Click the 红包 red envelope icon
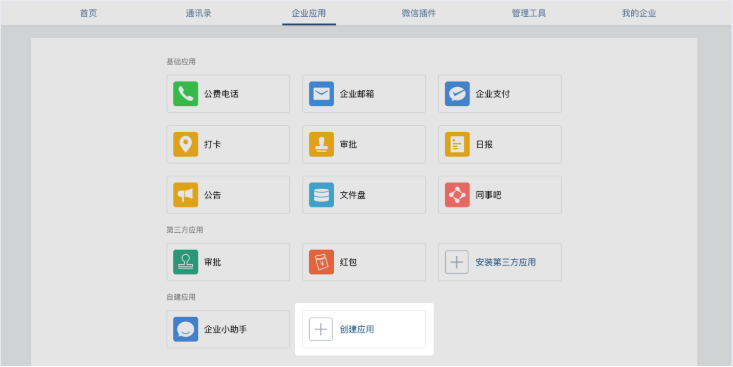 [x=321, y=262]
